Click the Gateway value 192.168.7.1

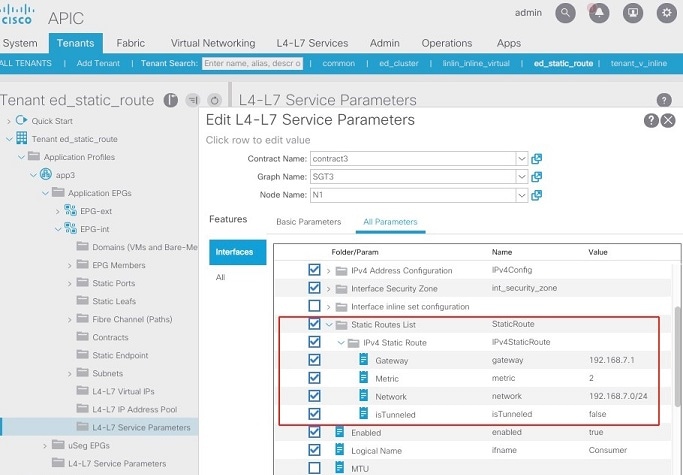click(612, 360)
